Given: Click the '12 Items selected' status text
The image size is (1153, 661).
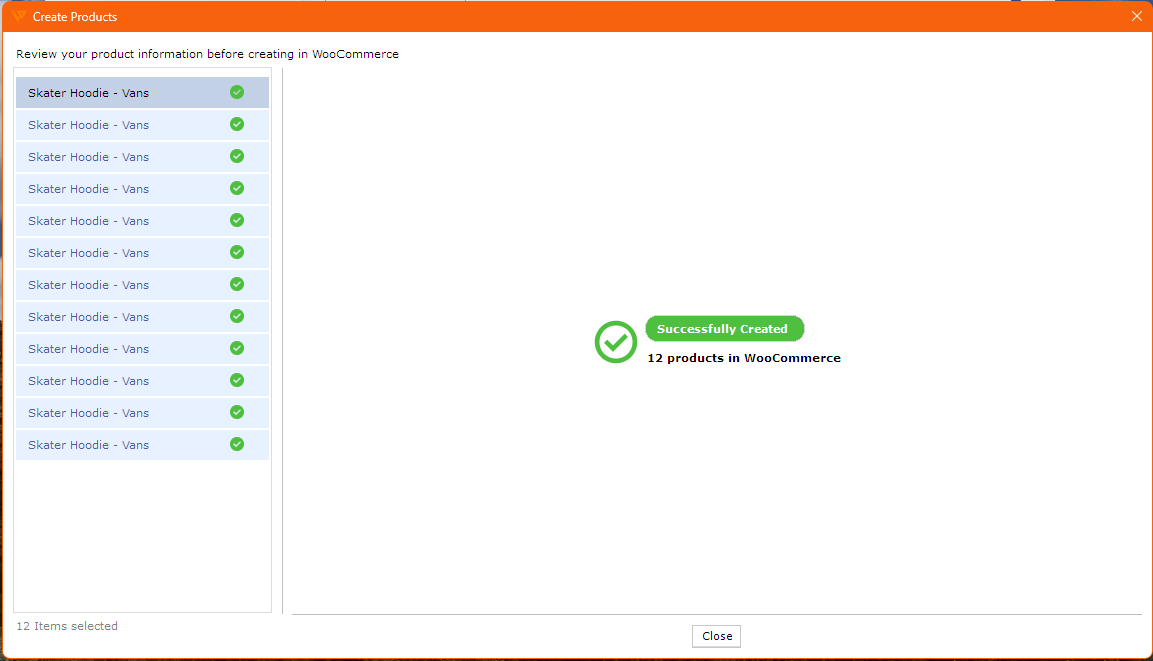Looking at the screenshot, I should pos(67,626).
